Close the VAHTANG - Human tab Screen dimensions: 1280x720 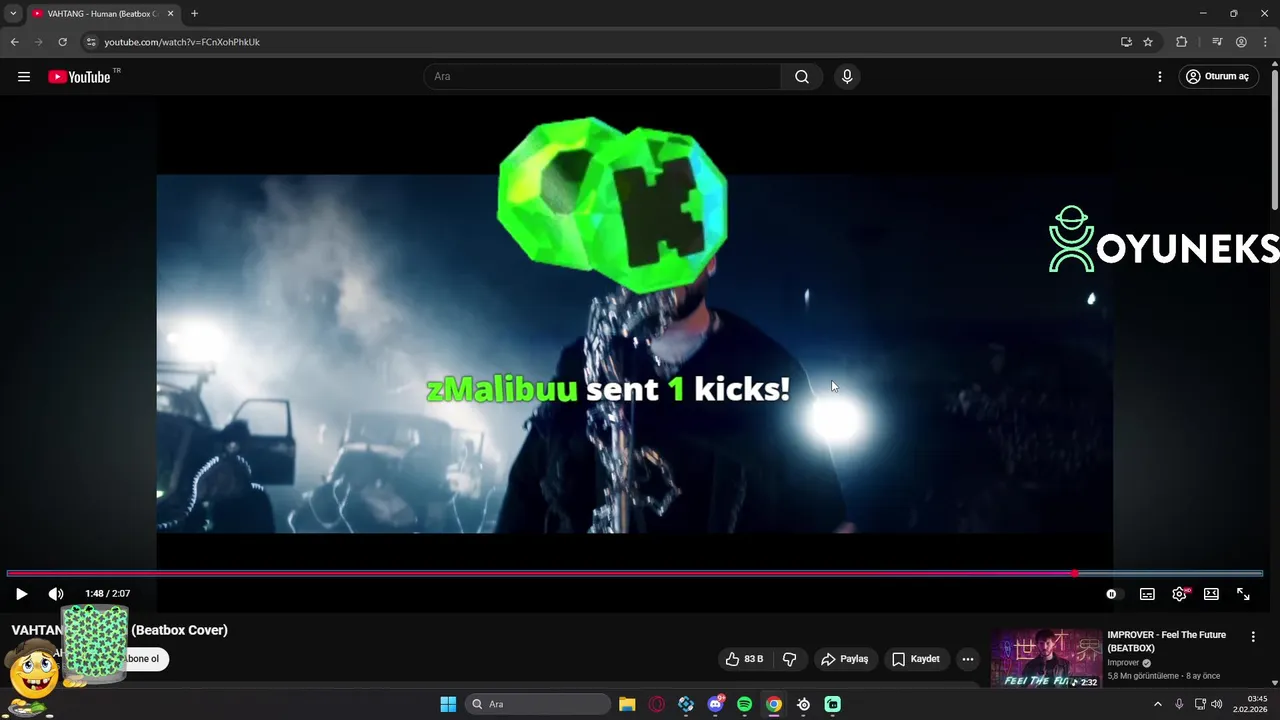tap(170, 13)
